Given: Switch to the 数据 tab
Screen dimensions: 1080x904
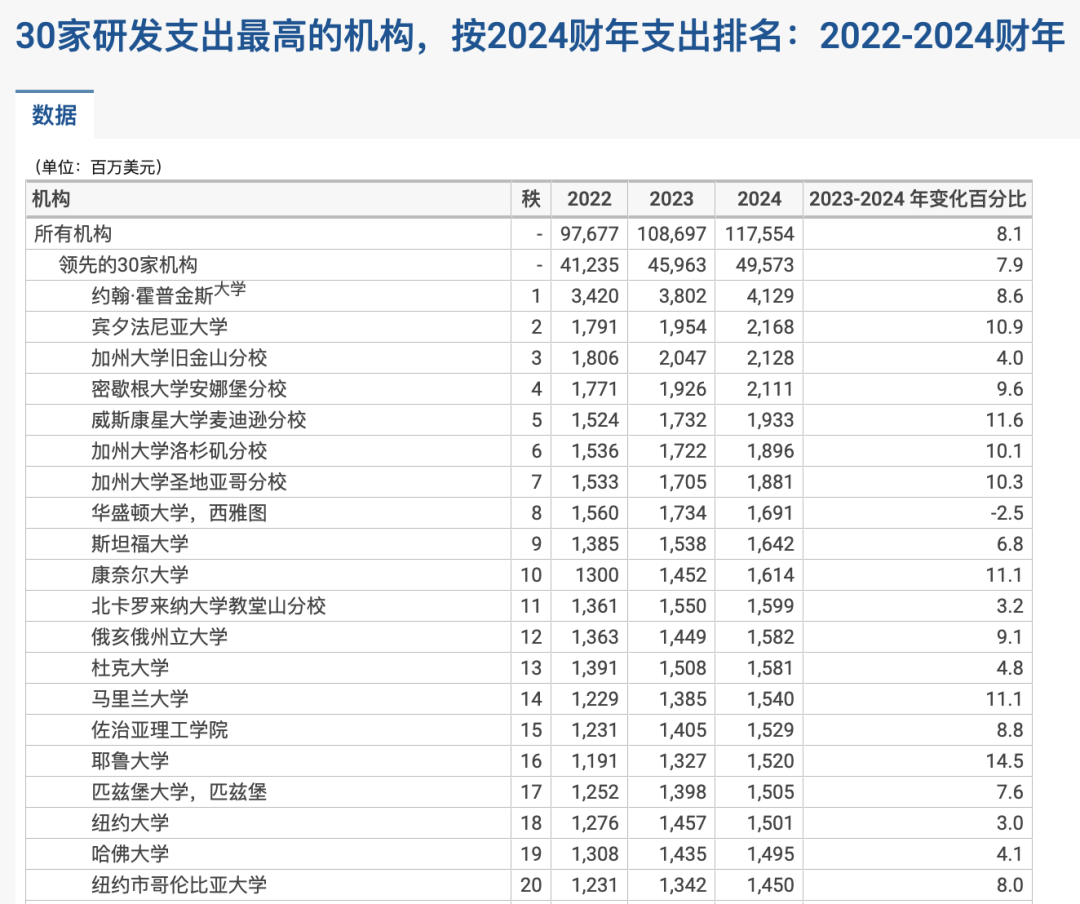Looking at the screenshot, I should pos(54,115).
